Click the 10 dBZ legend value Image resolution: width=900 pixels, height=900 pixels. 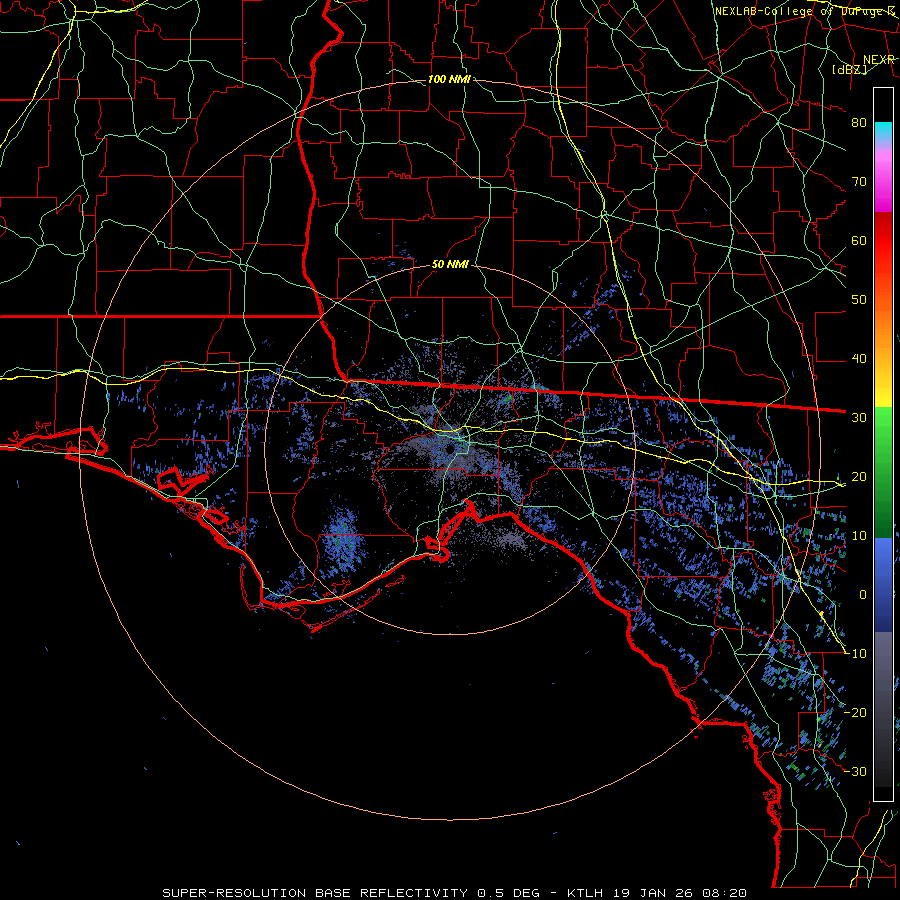(x=859, y=536)
